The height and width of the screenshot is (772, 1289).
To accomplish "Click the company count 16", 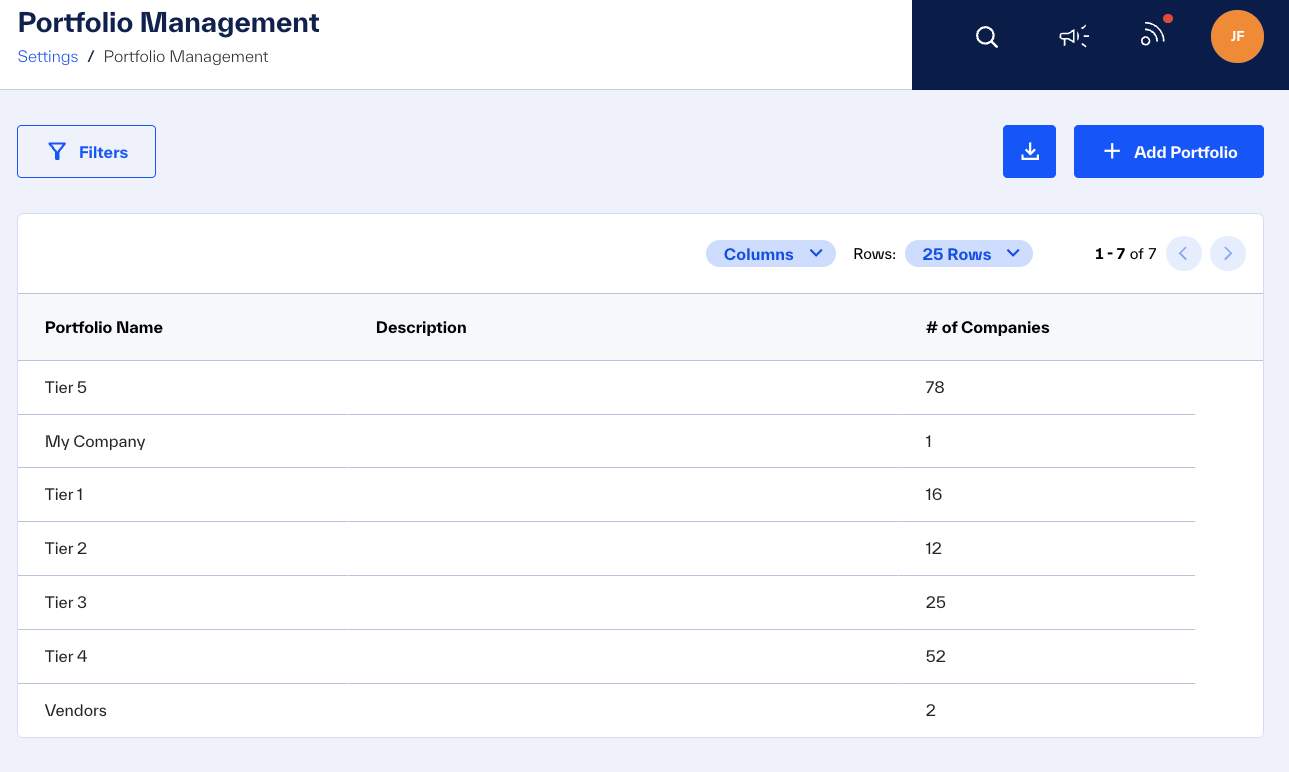I will tap(934, 495).
